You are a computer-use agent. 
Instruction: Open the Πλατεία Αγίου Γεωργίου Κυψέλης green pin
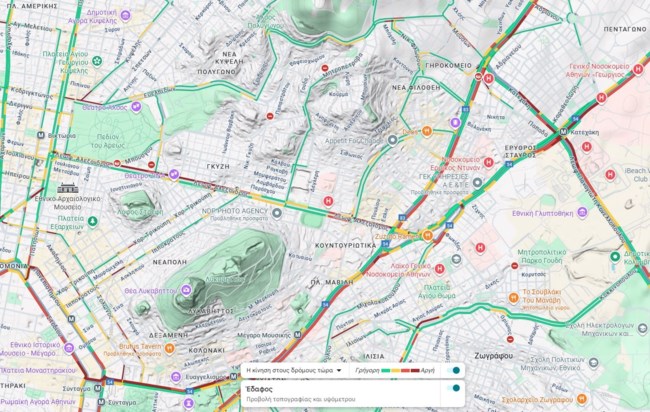97,62
